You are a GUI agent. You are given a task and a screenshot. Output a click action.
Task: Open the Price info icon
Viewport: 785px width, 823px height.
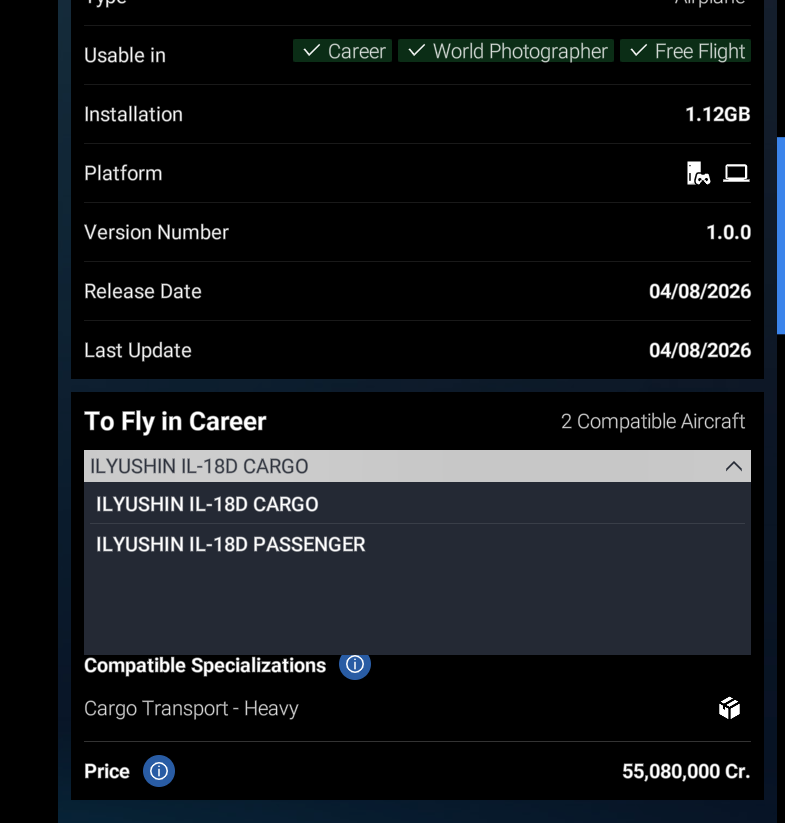[x=159, y=771]
